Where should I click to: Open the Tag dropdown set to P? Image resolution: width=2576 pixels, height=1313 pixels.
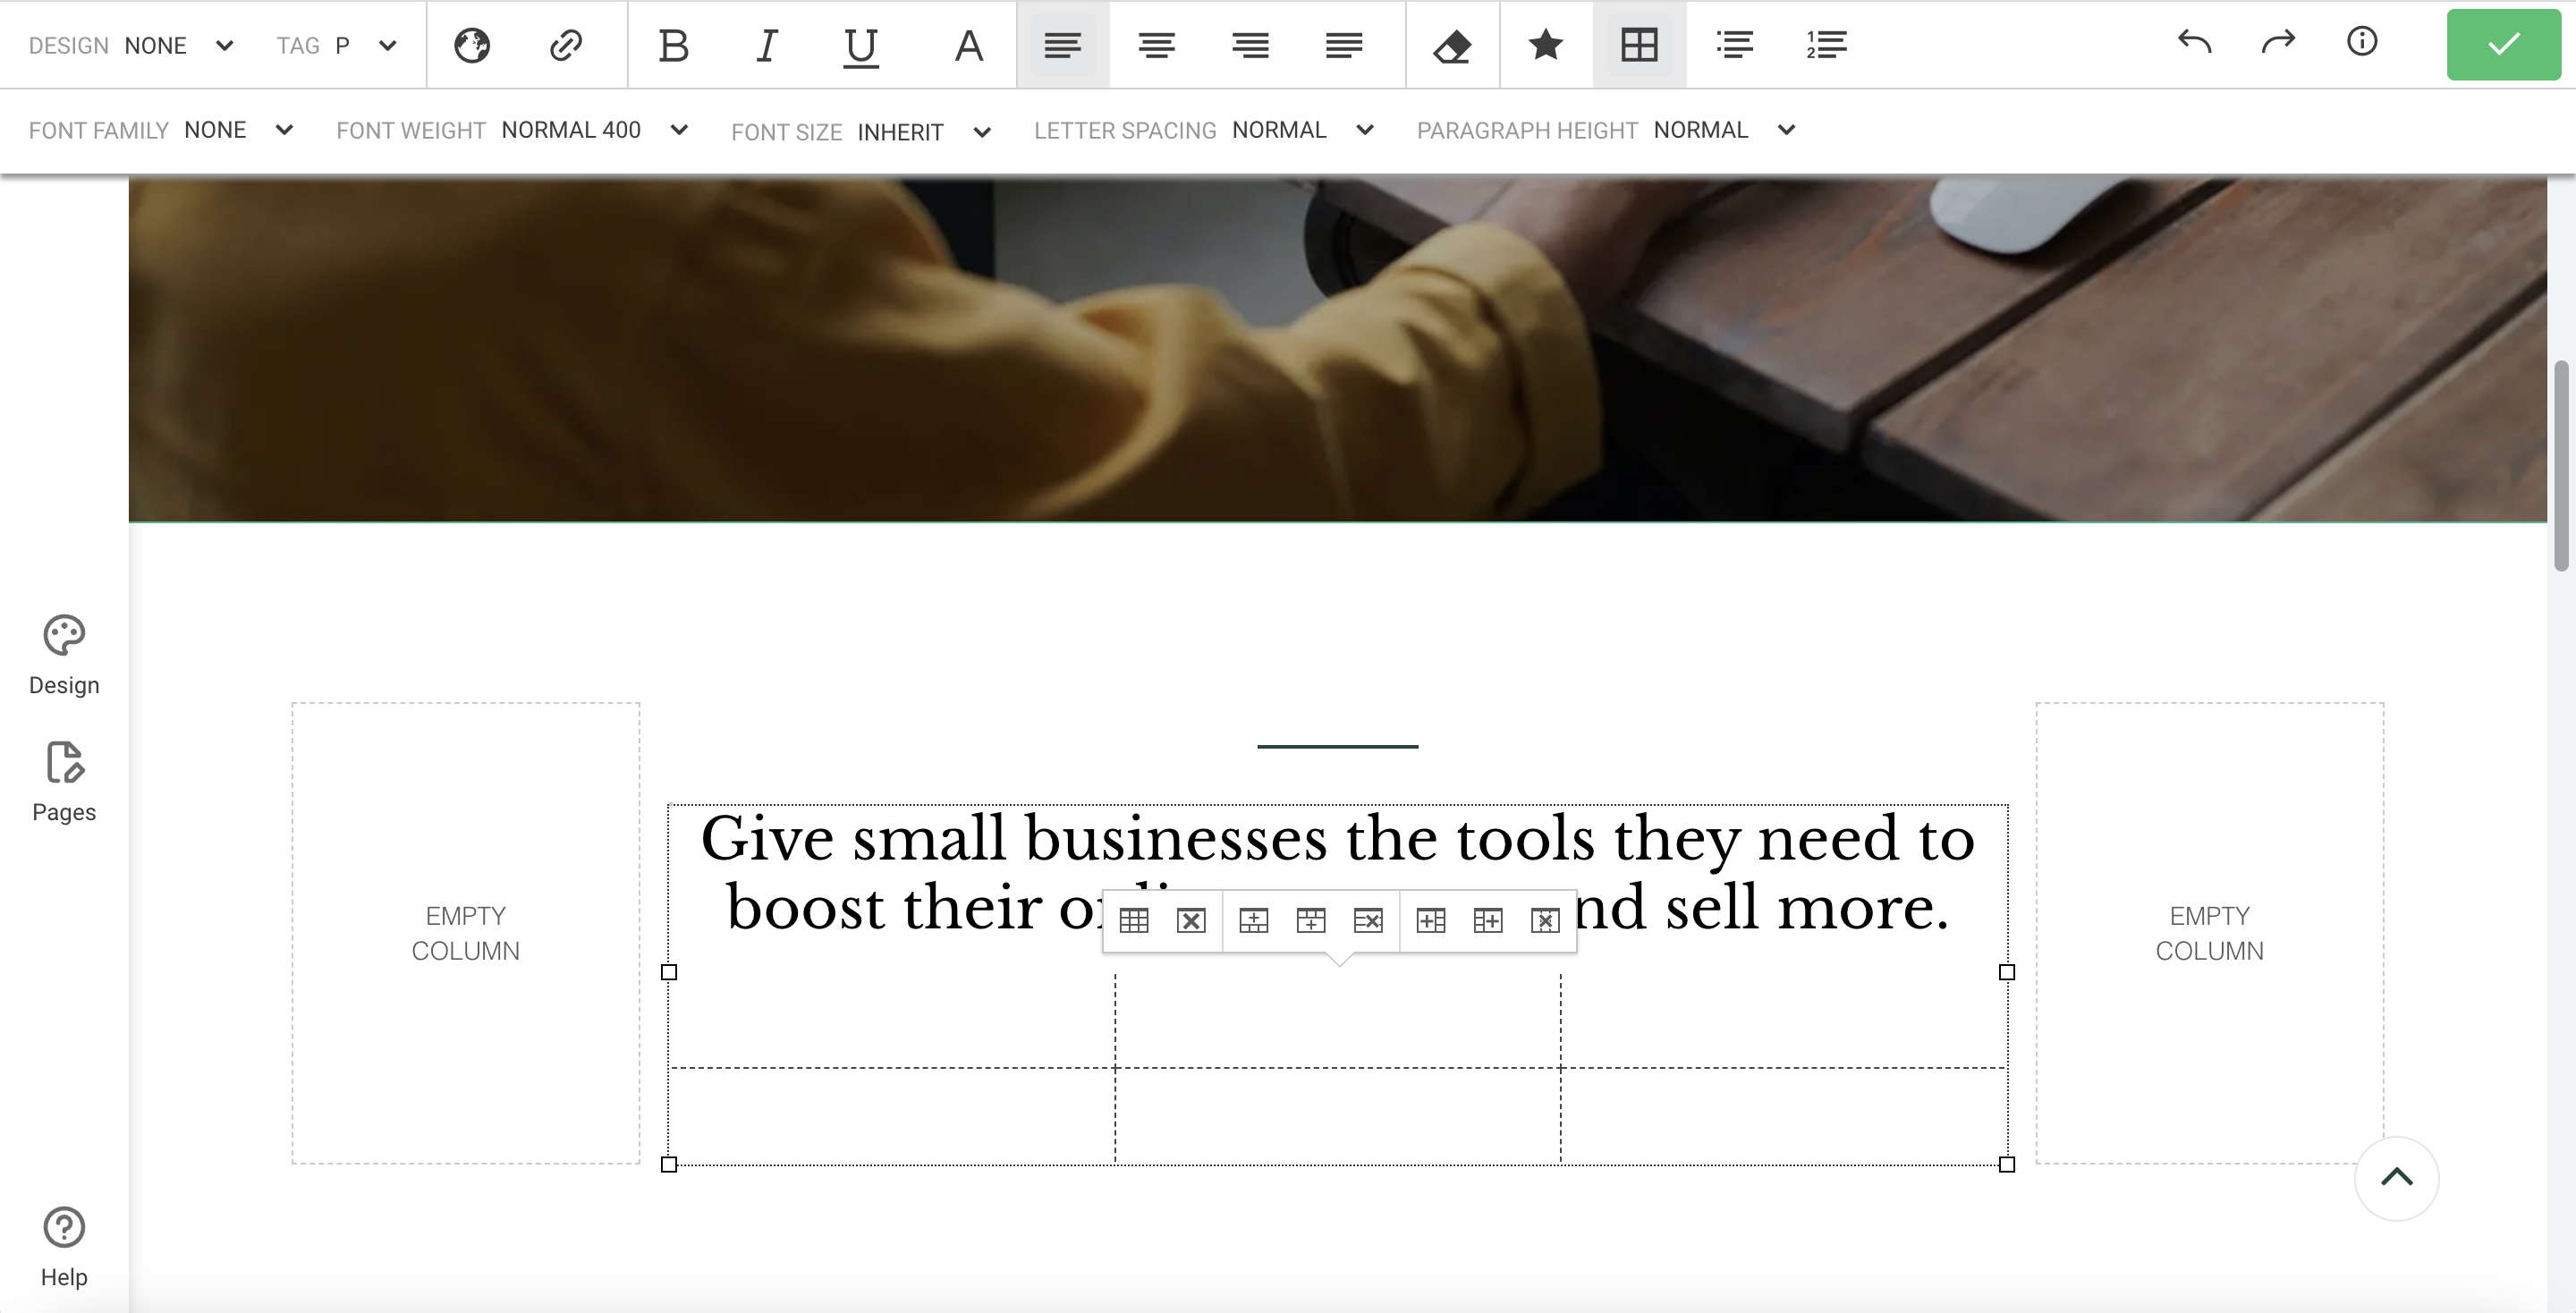(337, 46)
